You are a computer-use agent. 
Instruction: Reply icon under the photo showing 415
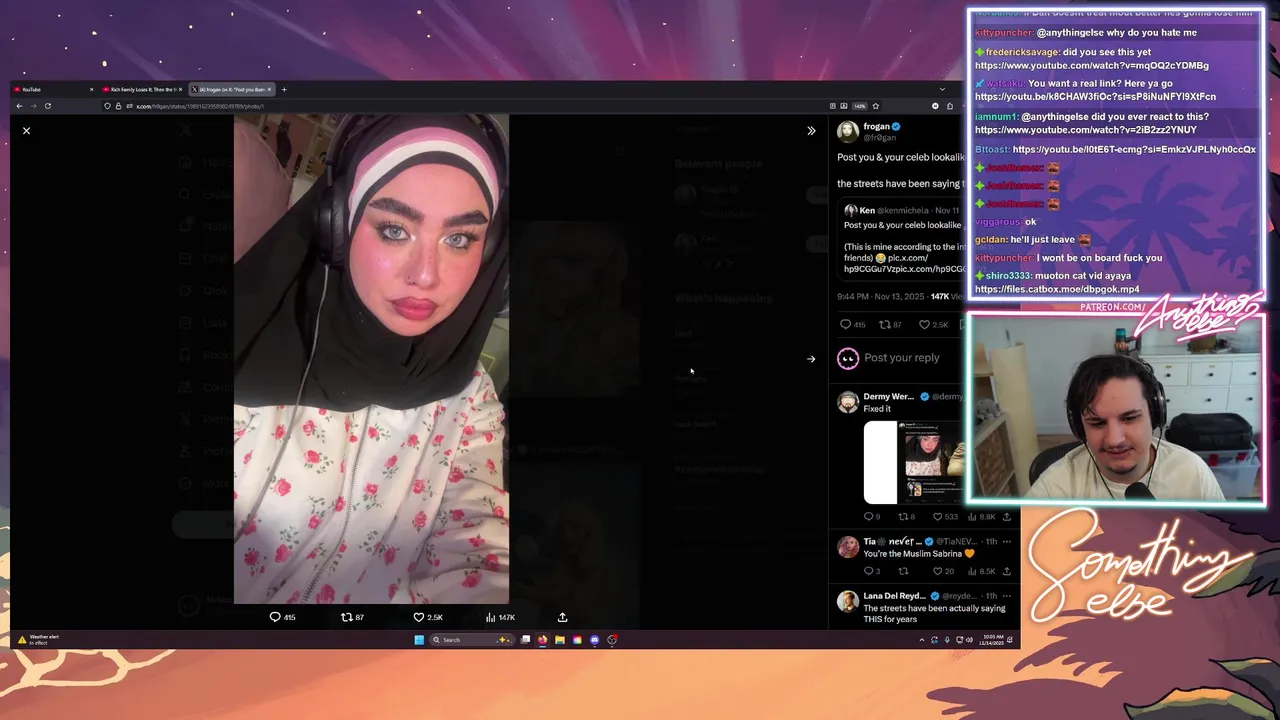275,617
